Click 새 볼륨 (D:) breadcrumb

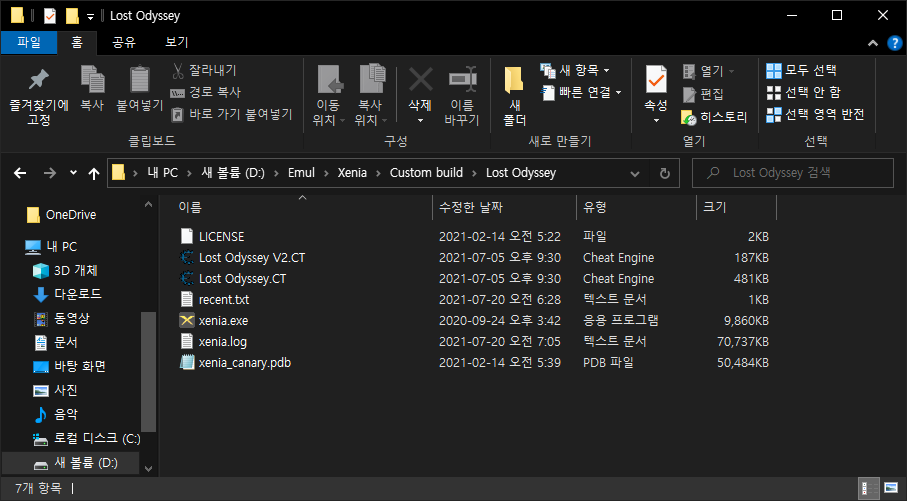point(233,173)
